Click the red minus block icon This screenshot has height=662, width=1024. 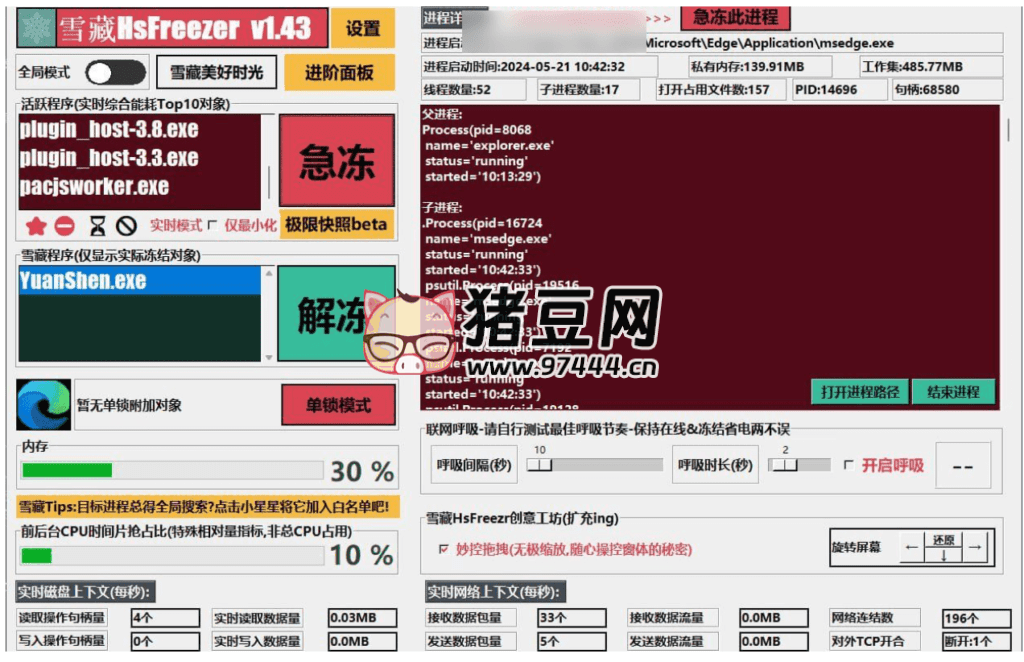click(x=64, y=226)
